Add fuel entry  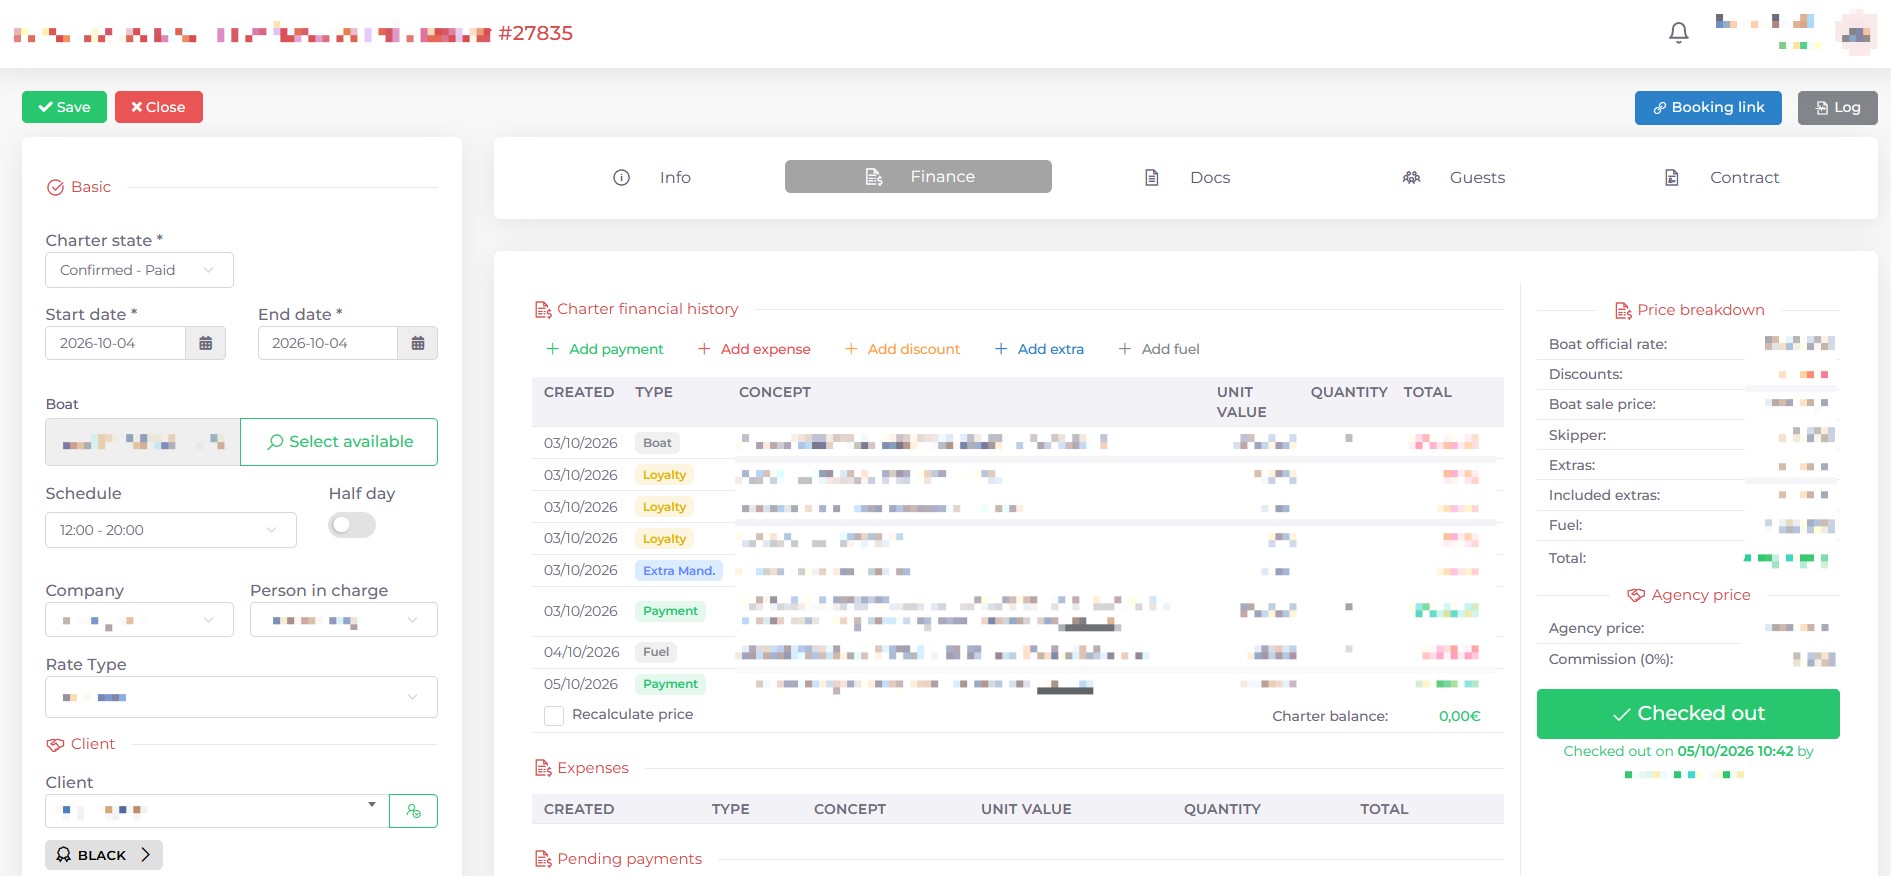[x=1158, y=349]
